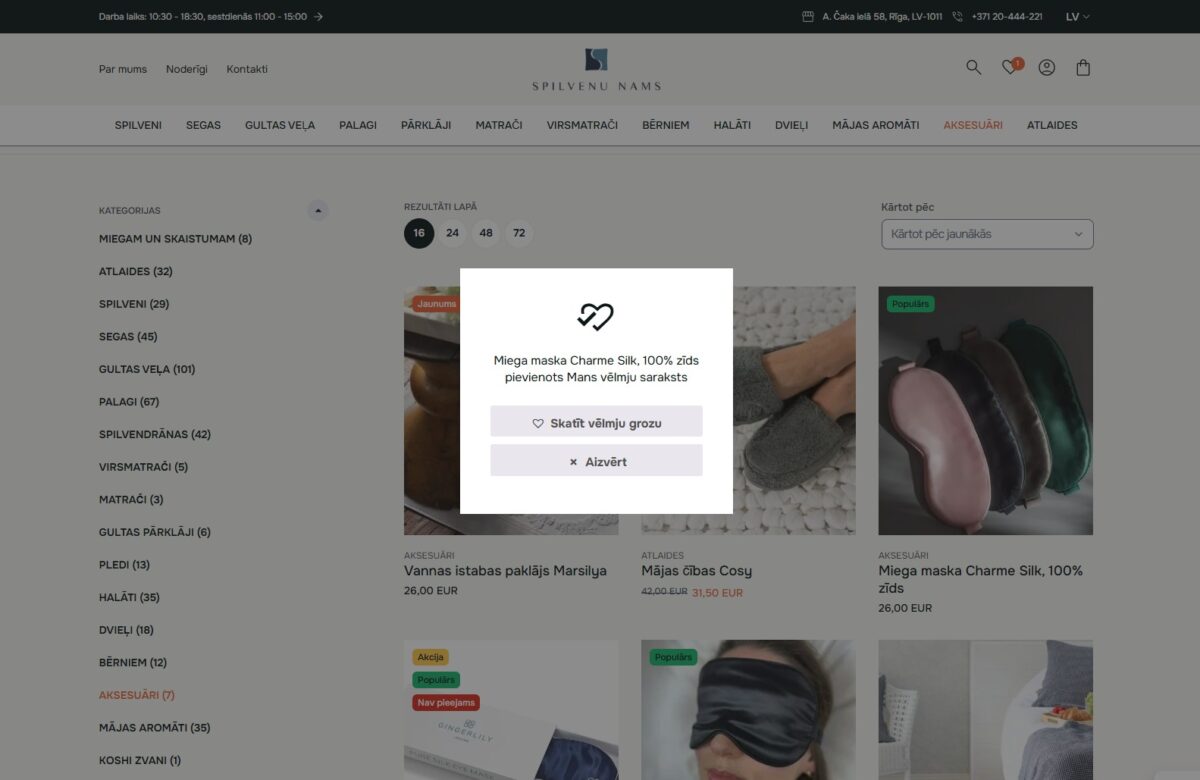Image resolution: width=1200 pixels, height=780 pixels.
Task: Open the LV language dropdown
Action: 1077,16
